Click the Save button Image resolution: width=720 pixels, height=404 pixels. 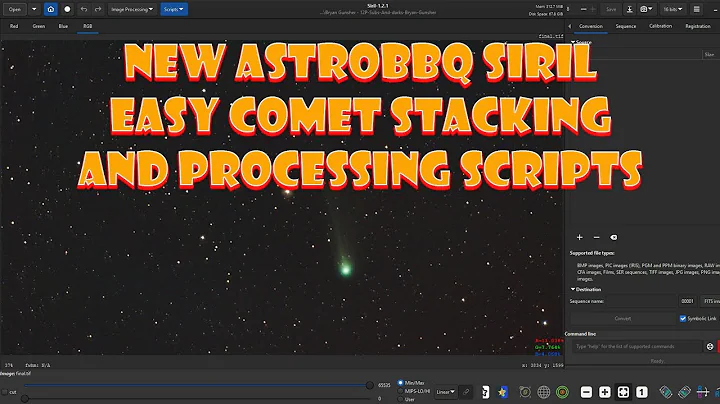(x=611, y=9)
